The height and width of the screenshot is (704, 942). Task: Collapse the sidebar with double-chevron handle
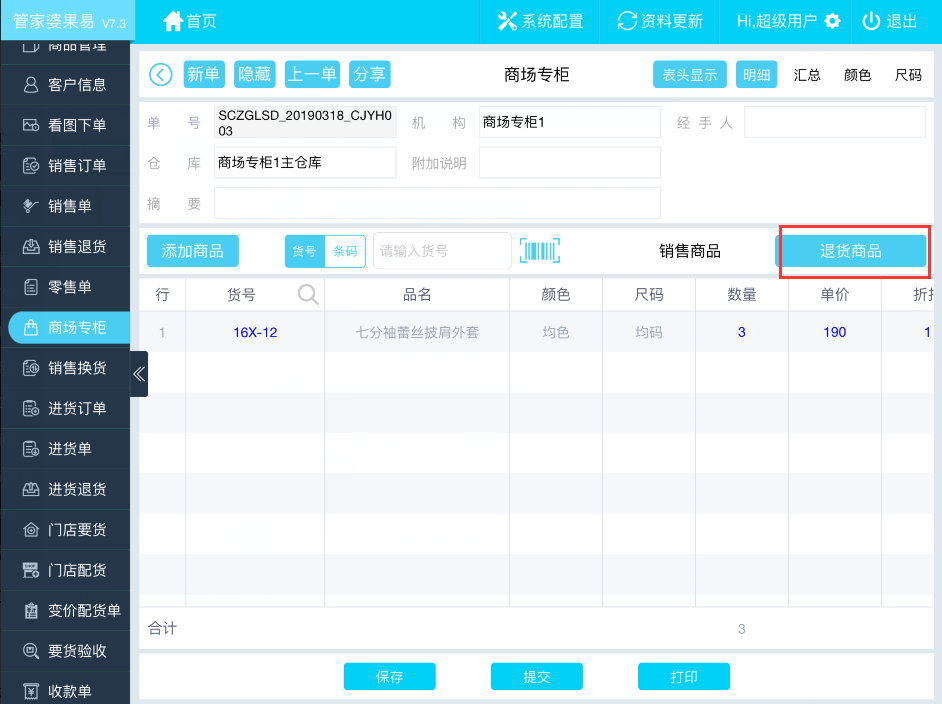[139, 374]
